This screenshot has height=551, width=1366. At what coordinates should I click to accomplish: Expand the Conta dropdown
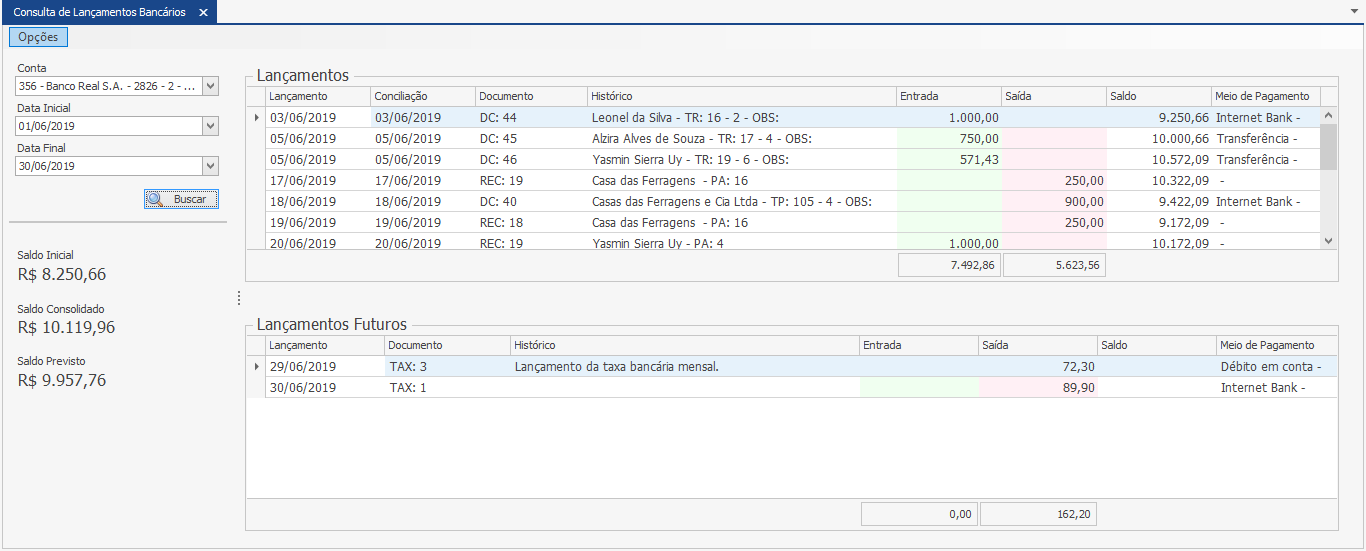[x=210, y=86]
